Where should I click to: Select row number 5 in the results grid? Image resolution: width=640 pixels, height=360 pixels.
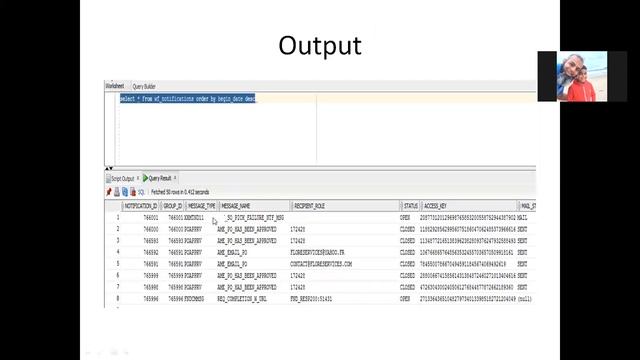118,264
